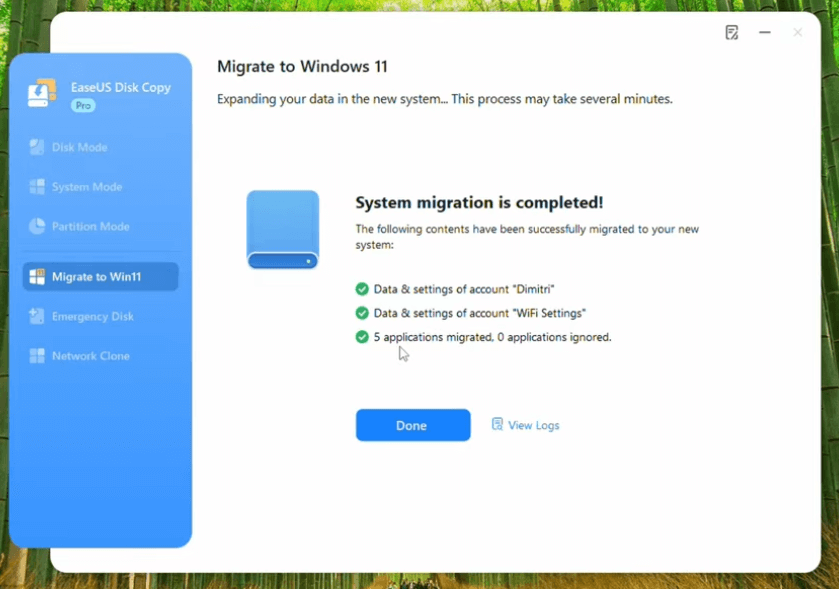Click the Partition Mode icon

click(x=38, y=227)
